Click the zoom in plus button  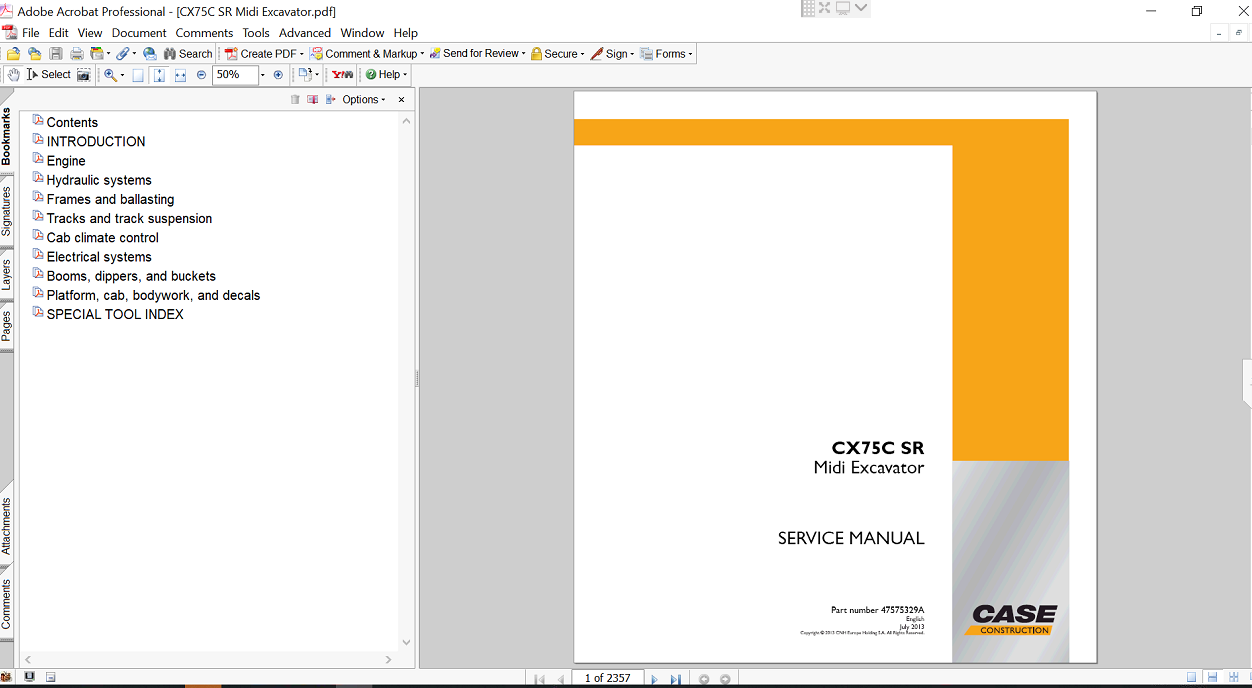278,75
